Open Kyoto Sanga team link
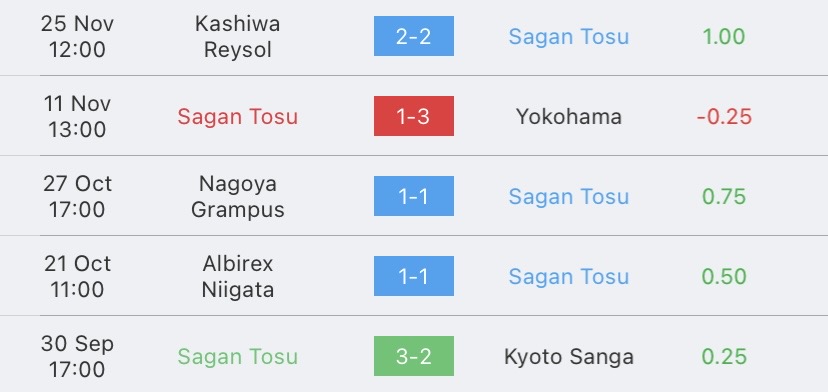828x392 pixels. [x=569, y=357]
